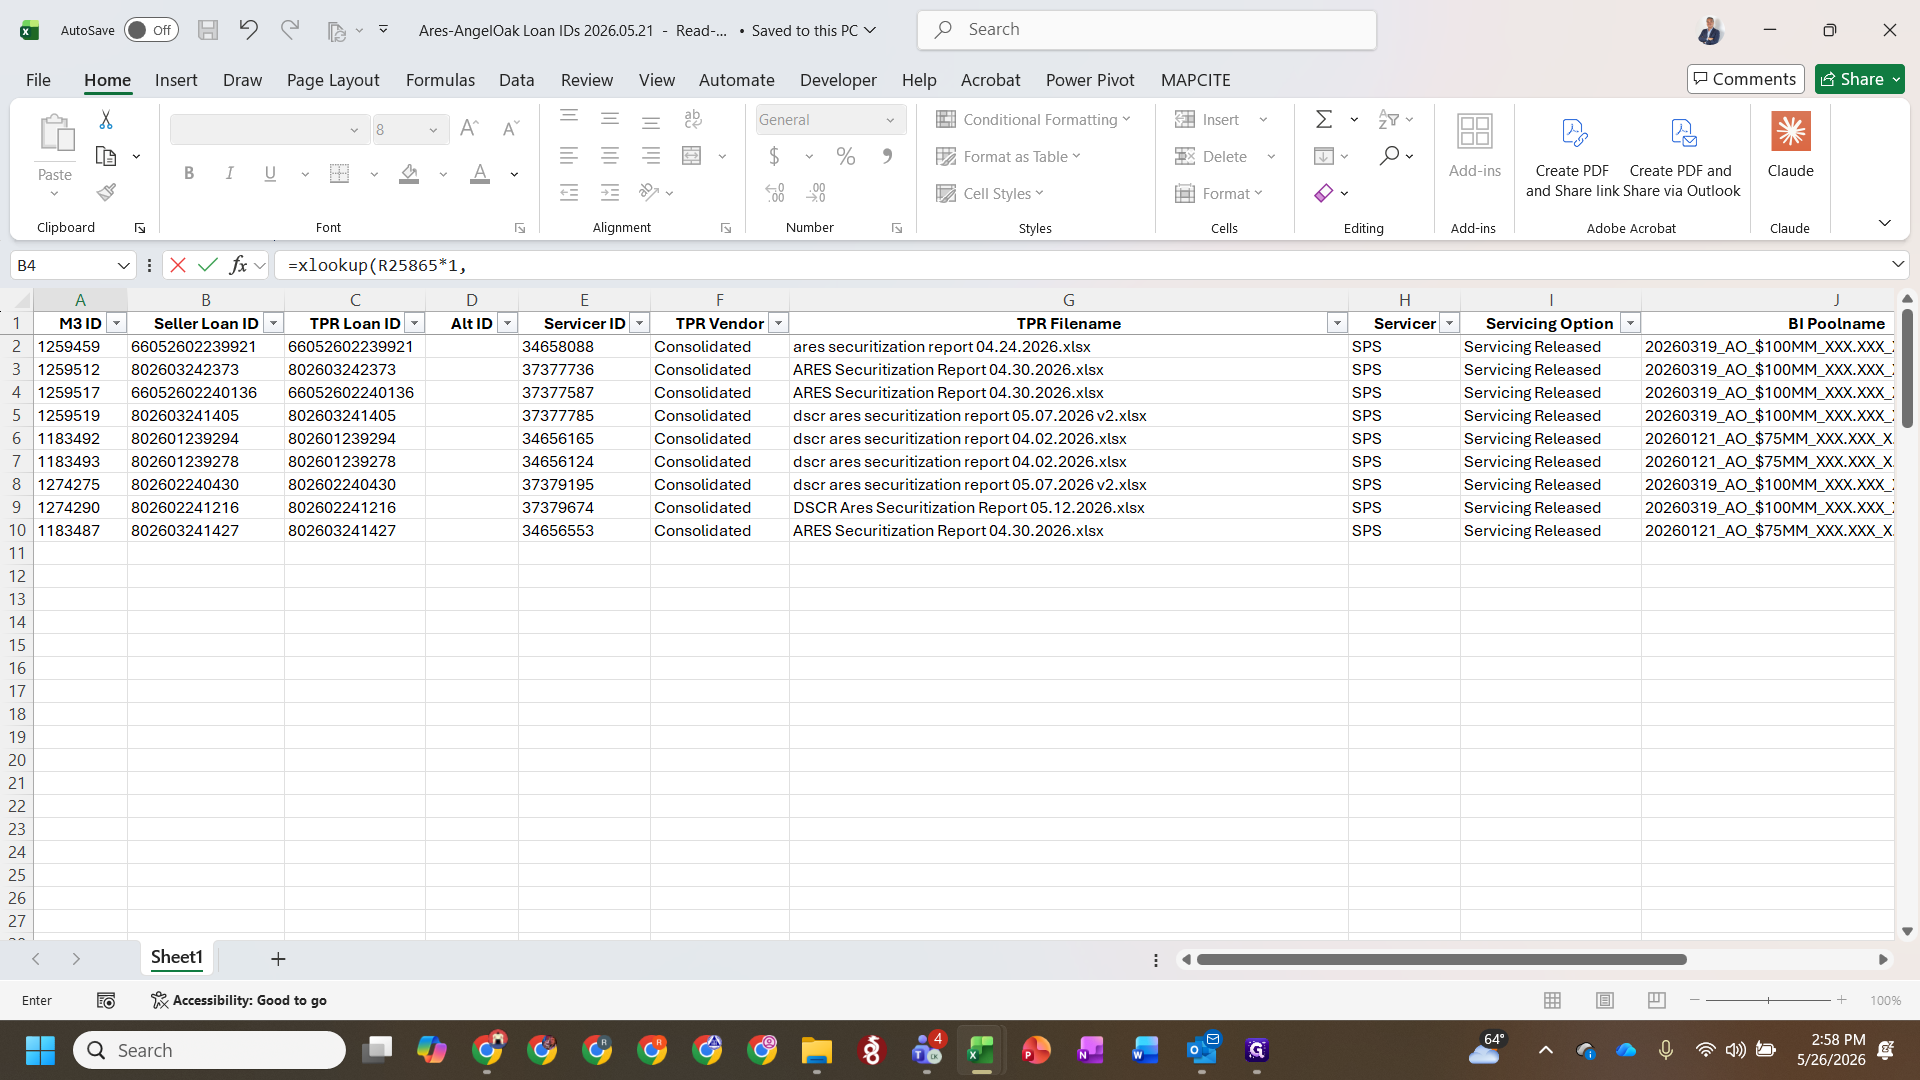The width and height of the screenshot is (1920, 1080).
Task: Confirm formula with the checkmark icon
Action: pos(208,265)
